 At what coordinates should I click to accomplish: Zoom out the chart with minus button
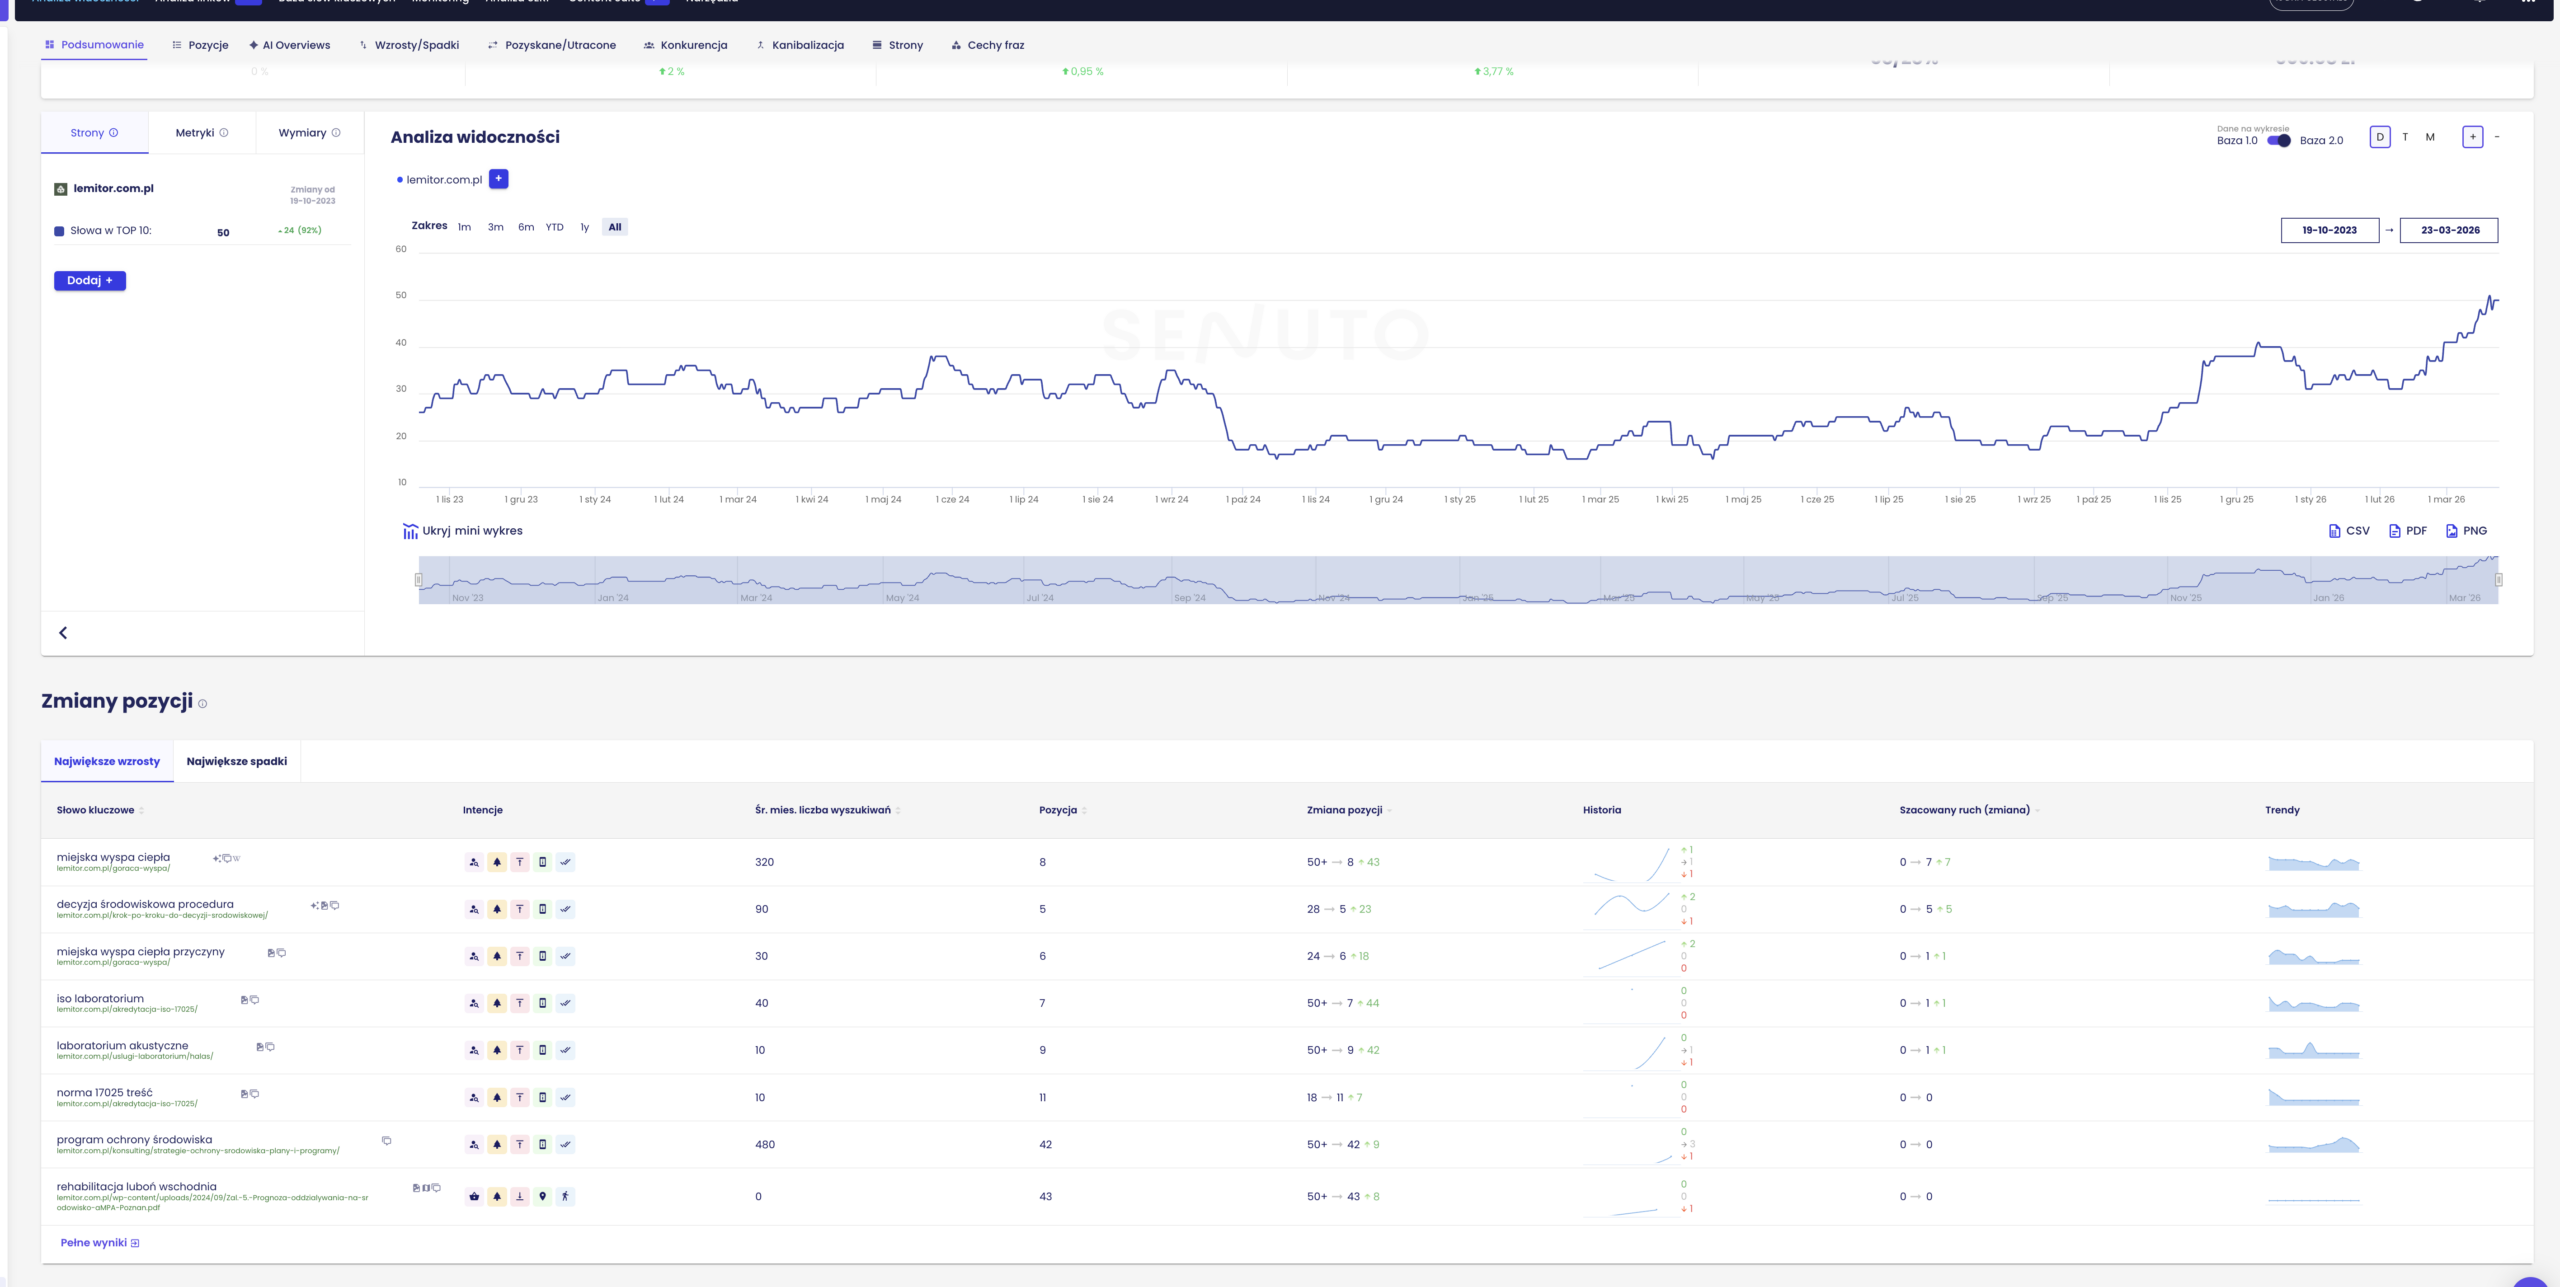(2497, 137)
